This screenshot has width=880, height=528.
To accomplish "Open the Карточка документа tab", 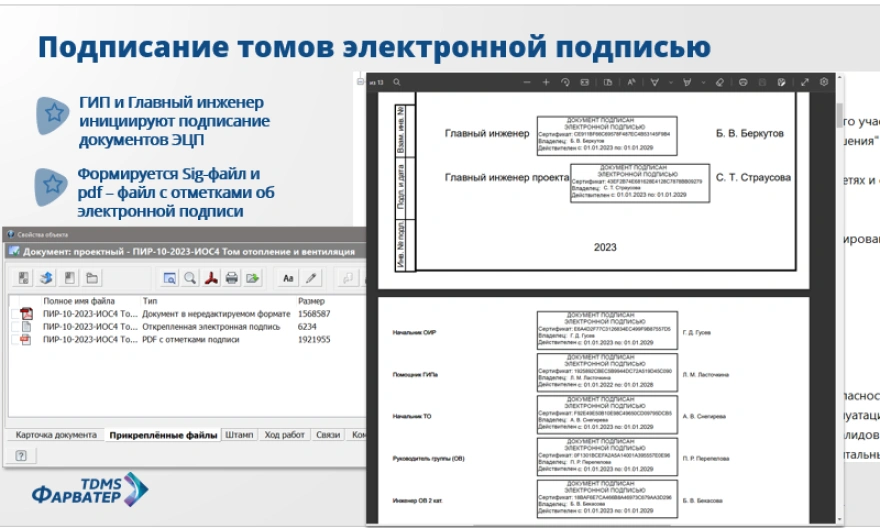I will point(55,435).
